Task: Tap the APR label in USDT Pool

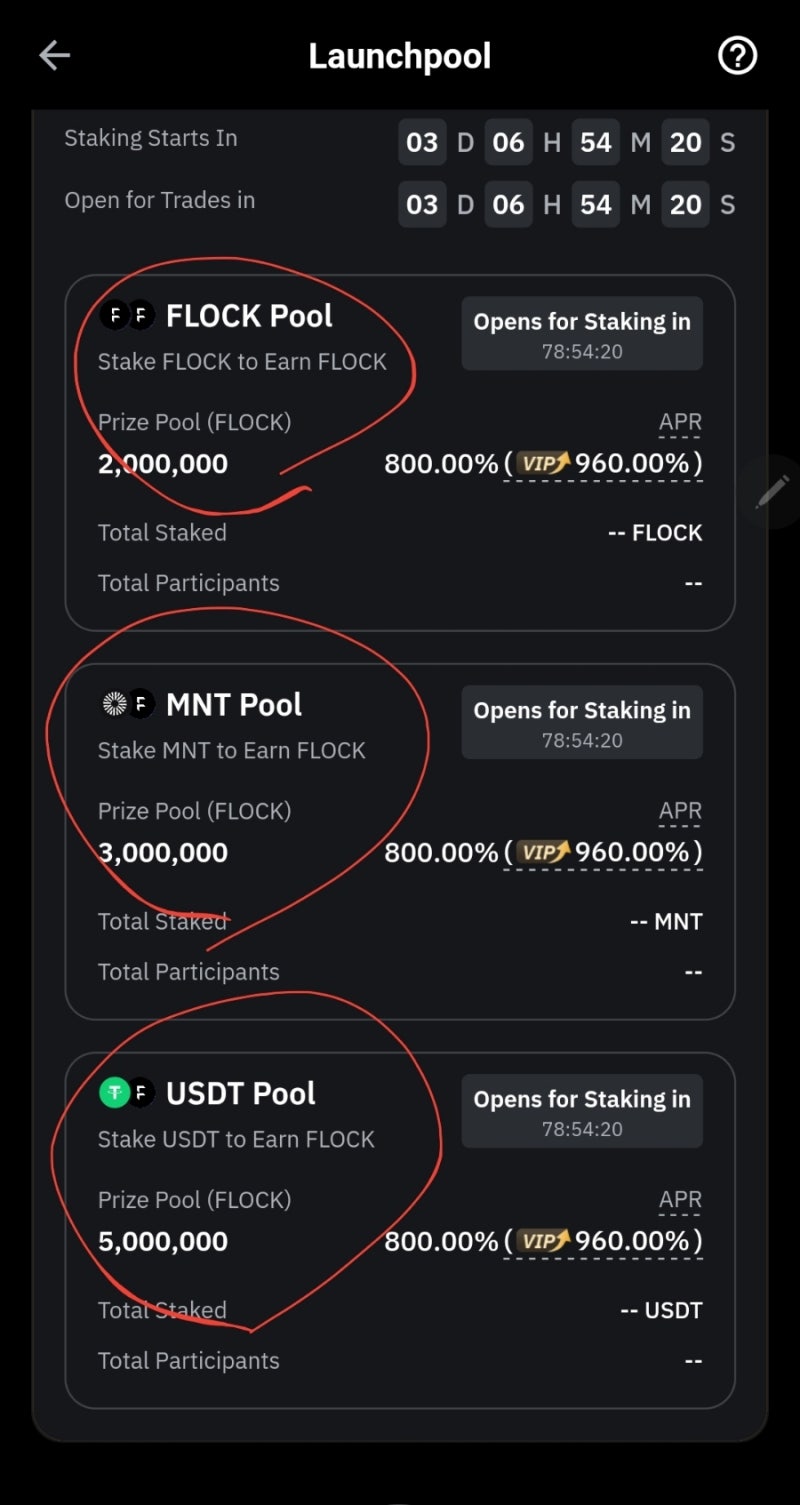Action: tap(680, 1200)
